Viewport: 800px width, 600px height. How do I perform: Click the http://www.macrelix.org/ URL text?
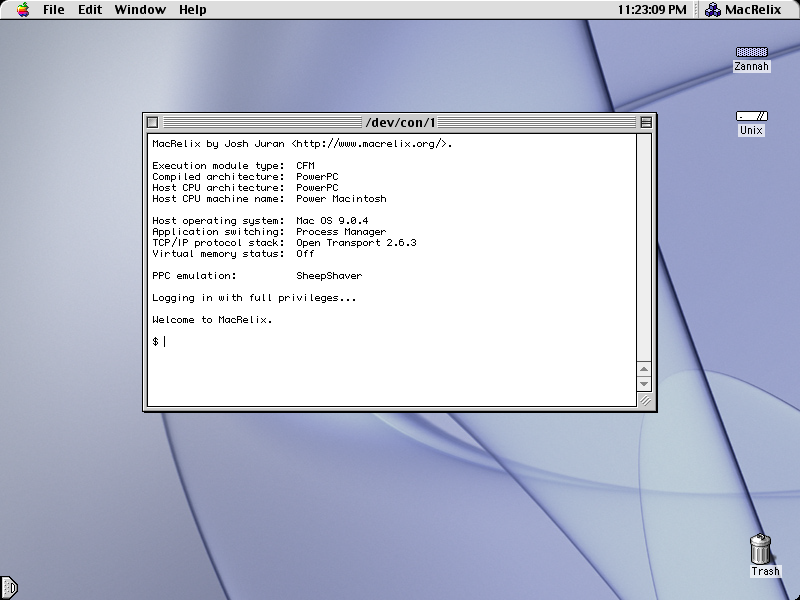coord(371,144)
